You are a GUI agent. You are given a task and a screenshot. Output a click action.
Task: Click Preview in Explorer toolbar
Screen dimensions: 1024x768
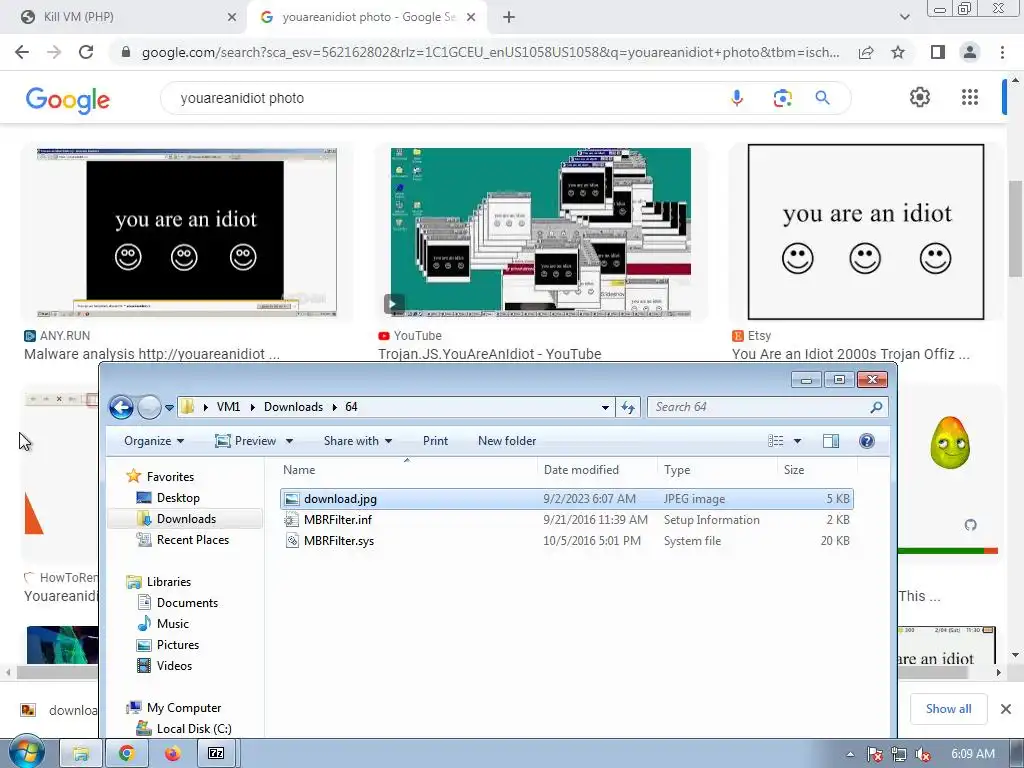pos(246,441)
